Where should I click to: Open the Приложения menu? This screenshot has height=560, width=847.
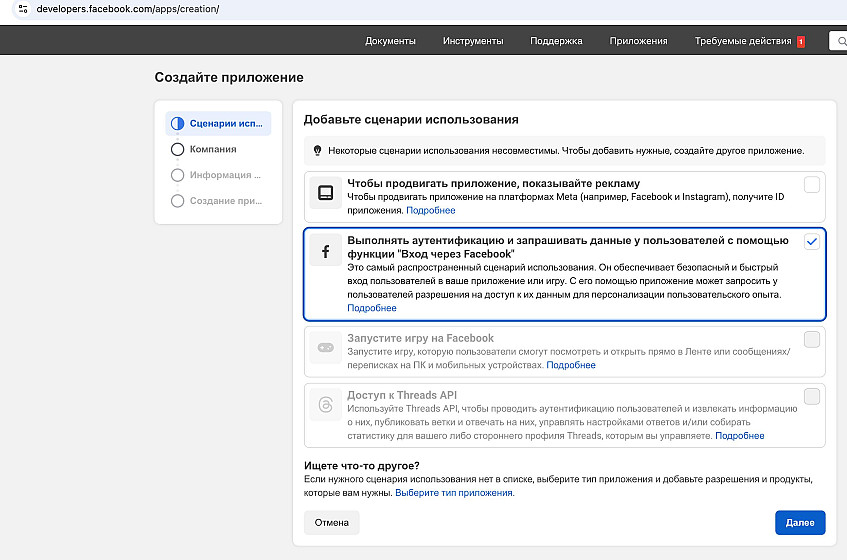tap(638, 41)
